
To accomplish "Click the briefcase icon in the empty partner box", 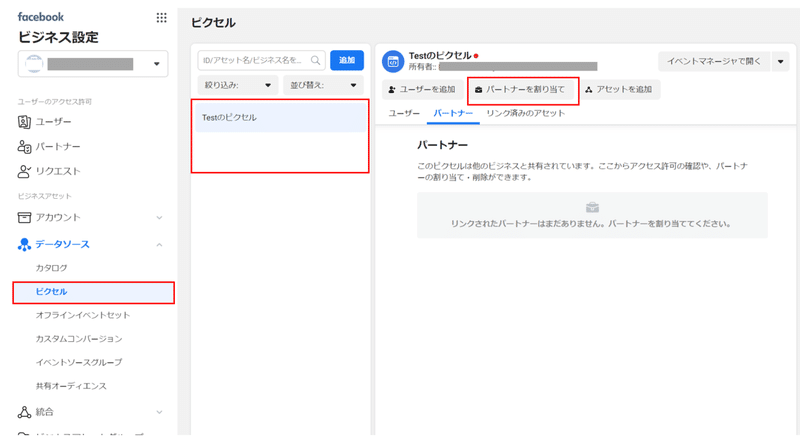I will click(592, 207).
